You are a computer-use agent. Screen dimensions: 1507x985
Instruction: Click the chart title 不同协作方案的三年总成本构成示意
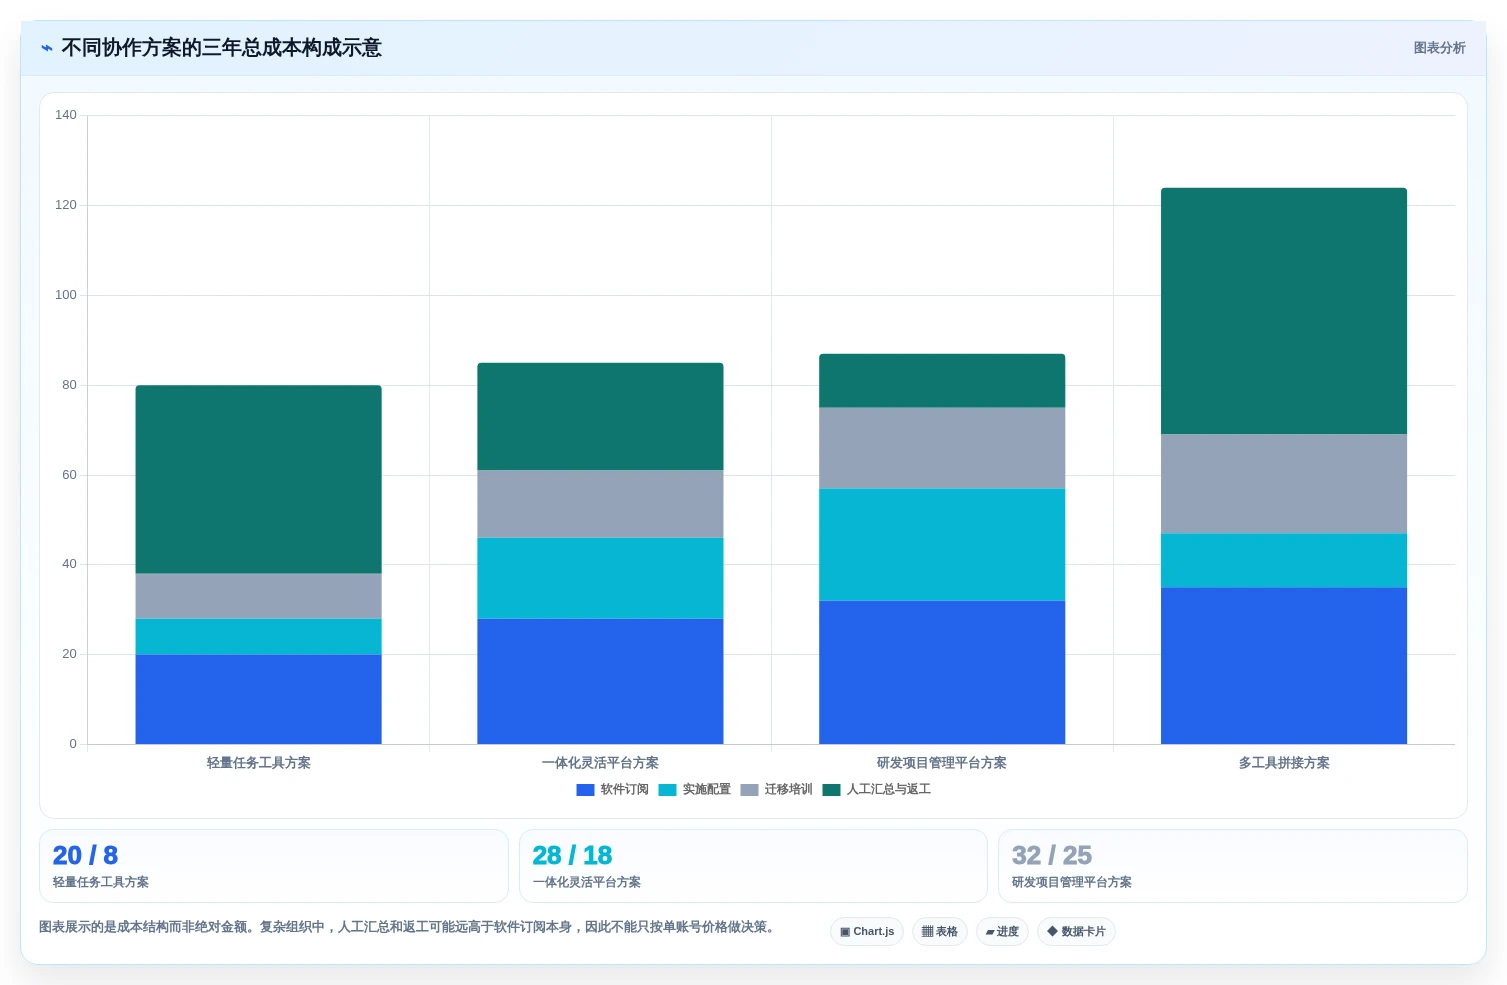(221, 48)
